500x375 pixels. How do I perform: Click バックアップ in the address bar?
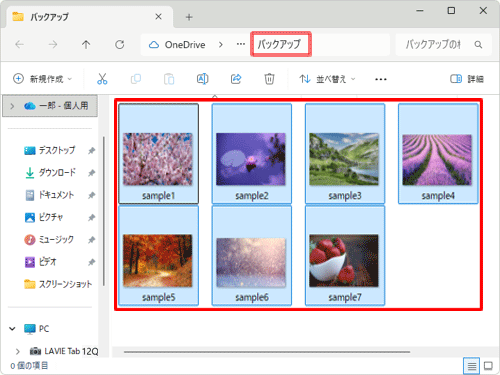point(279,44)
